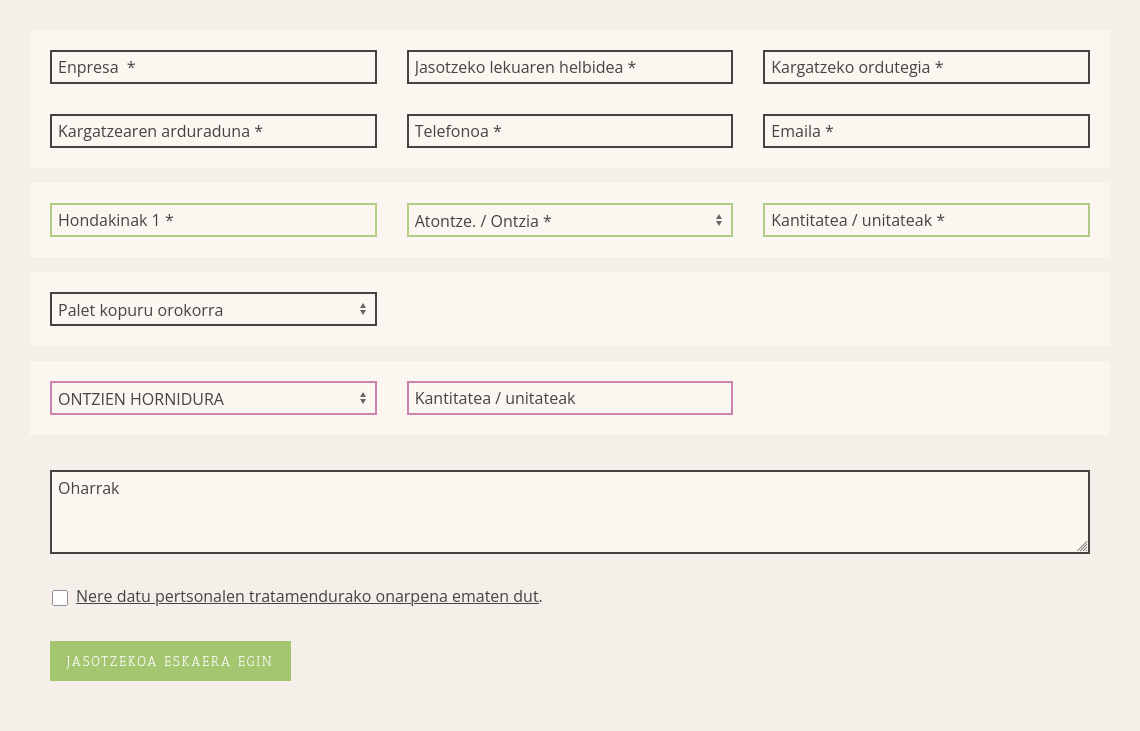The image size is (1140, 731).
Task: Click the ONTZIEN HORNIDURA arrows icon
Action: tap(363, 399)
